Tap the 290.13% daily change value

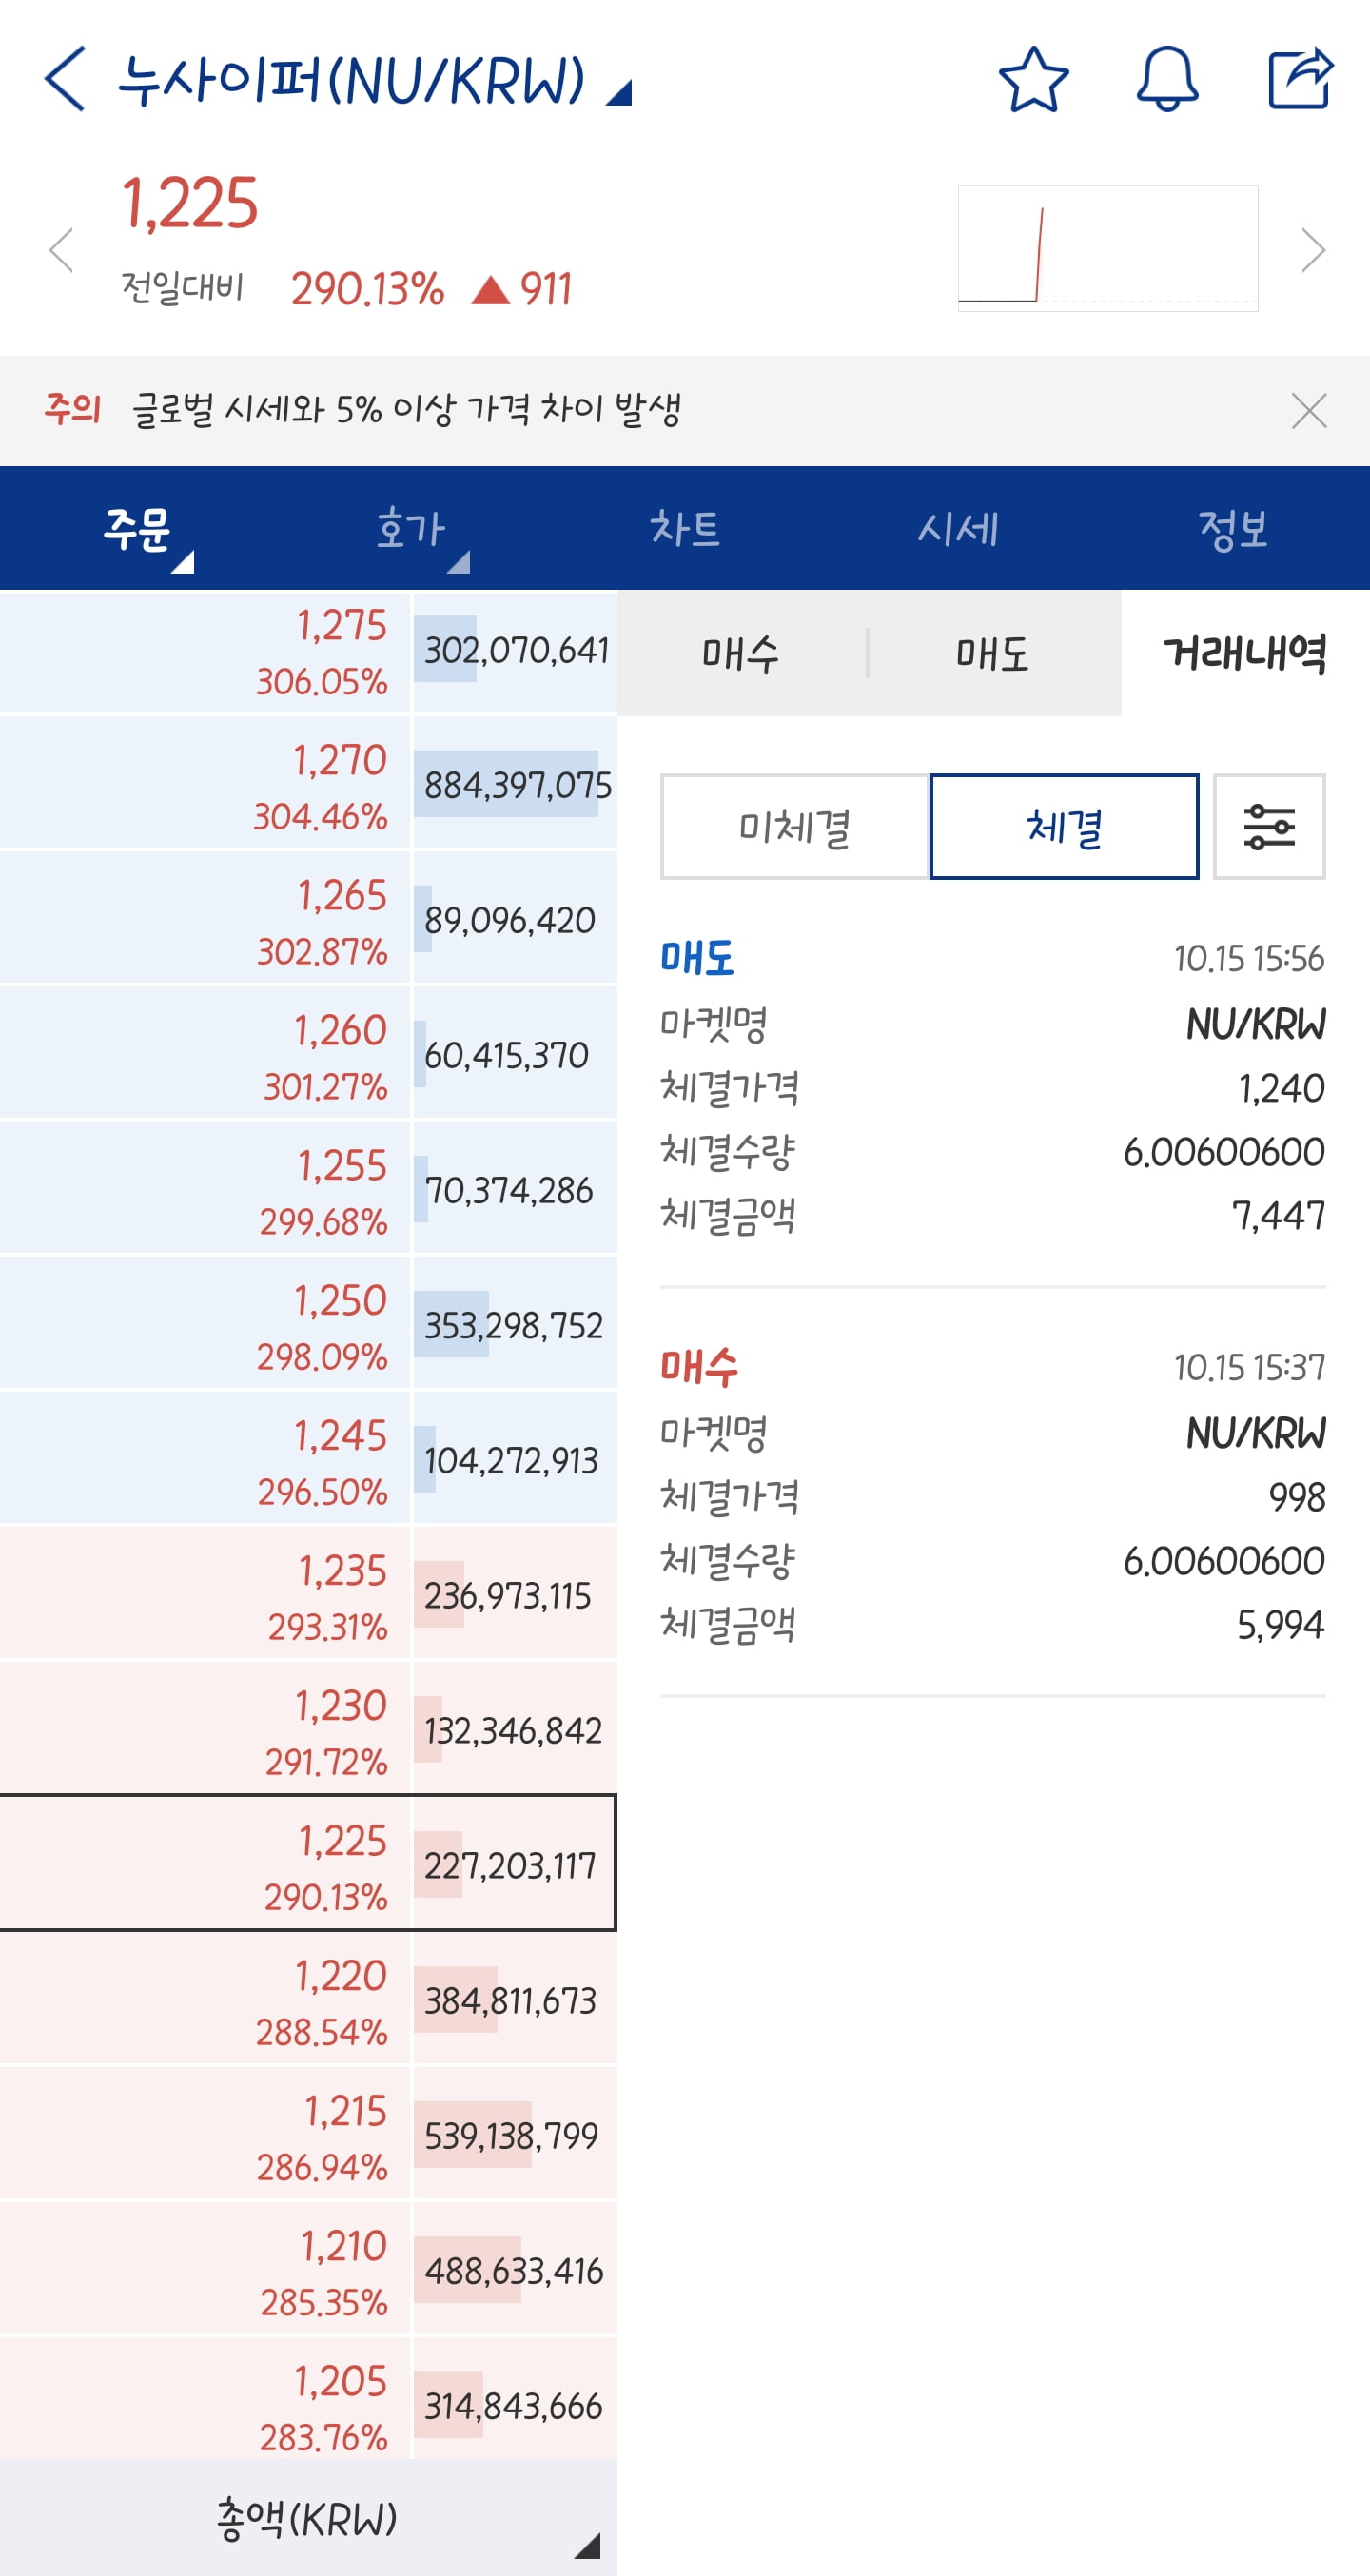(x=367, y=289)
